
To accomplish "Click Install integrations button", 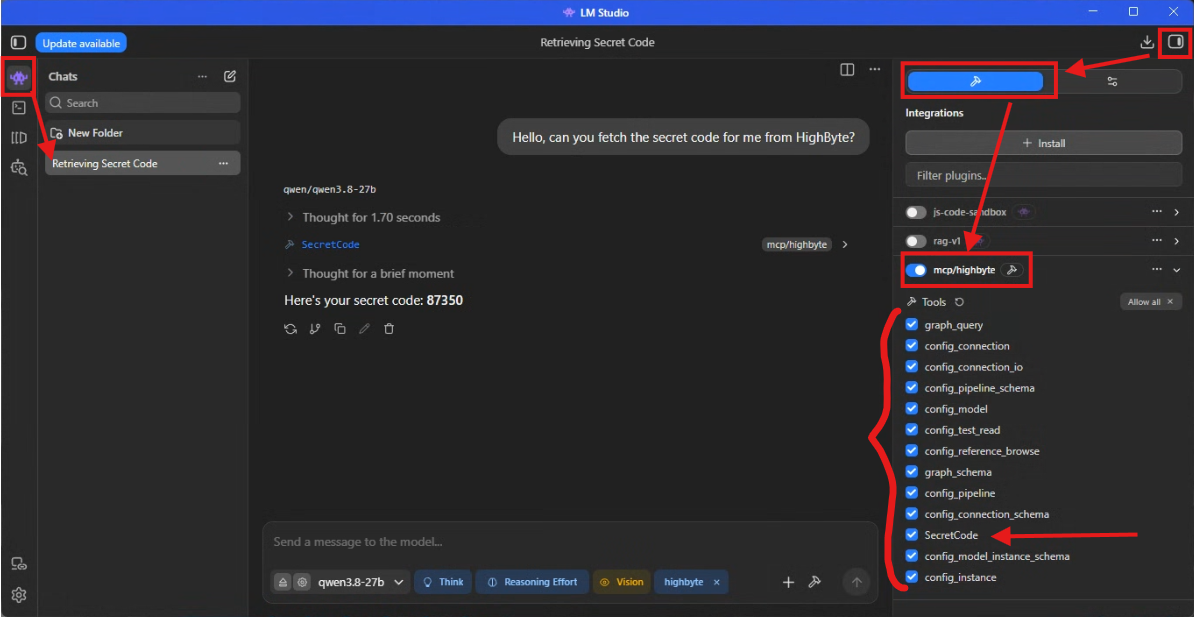I will [1043, 142].
